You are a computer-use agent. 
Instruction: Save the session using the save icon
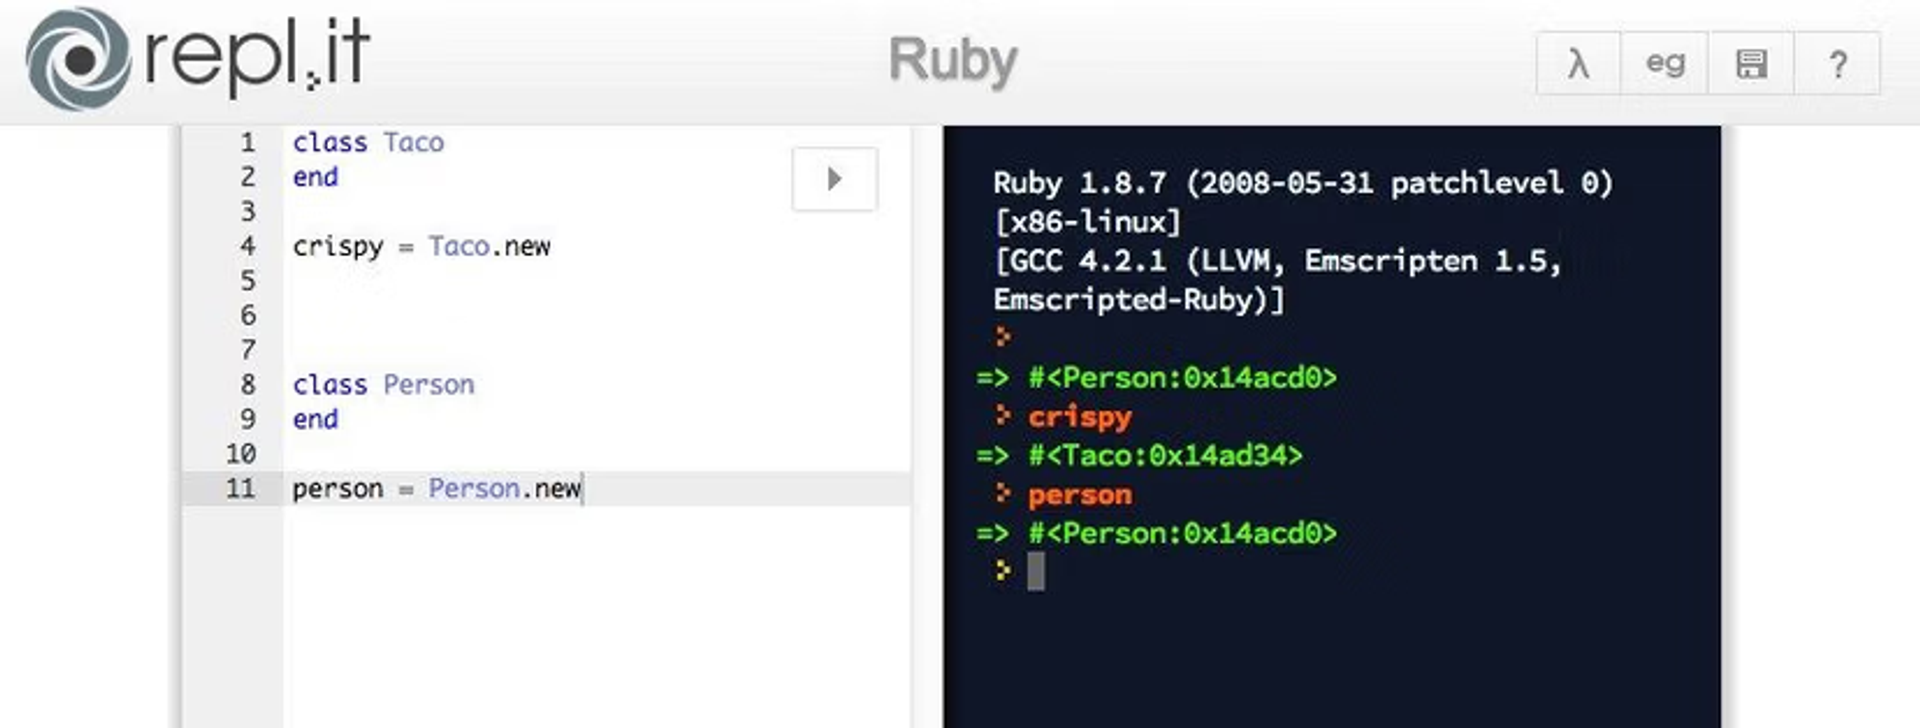click(1750, 62)
